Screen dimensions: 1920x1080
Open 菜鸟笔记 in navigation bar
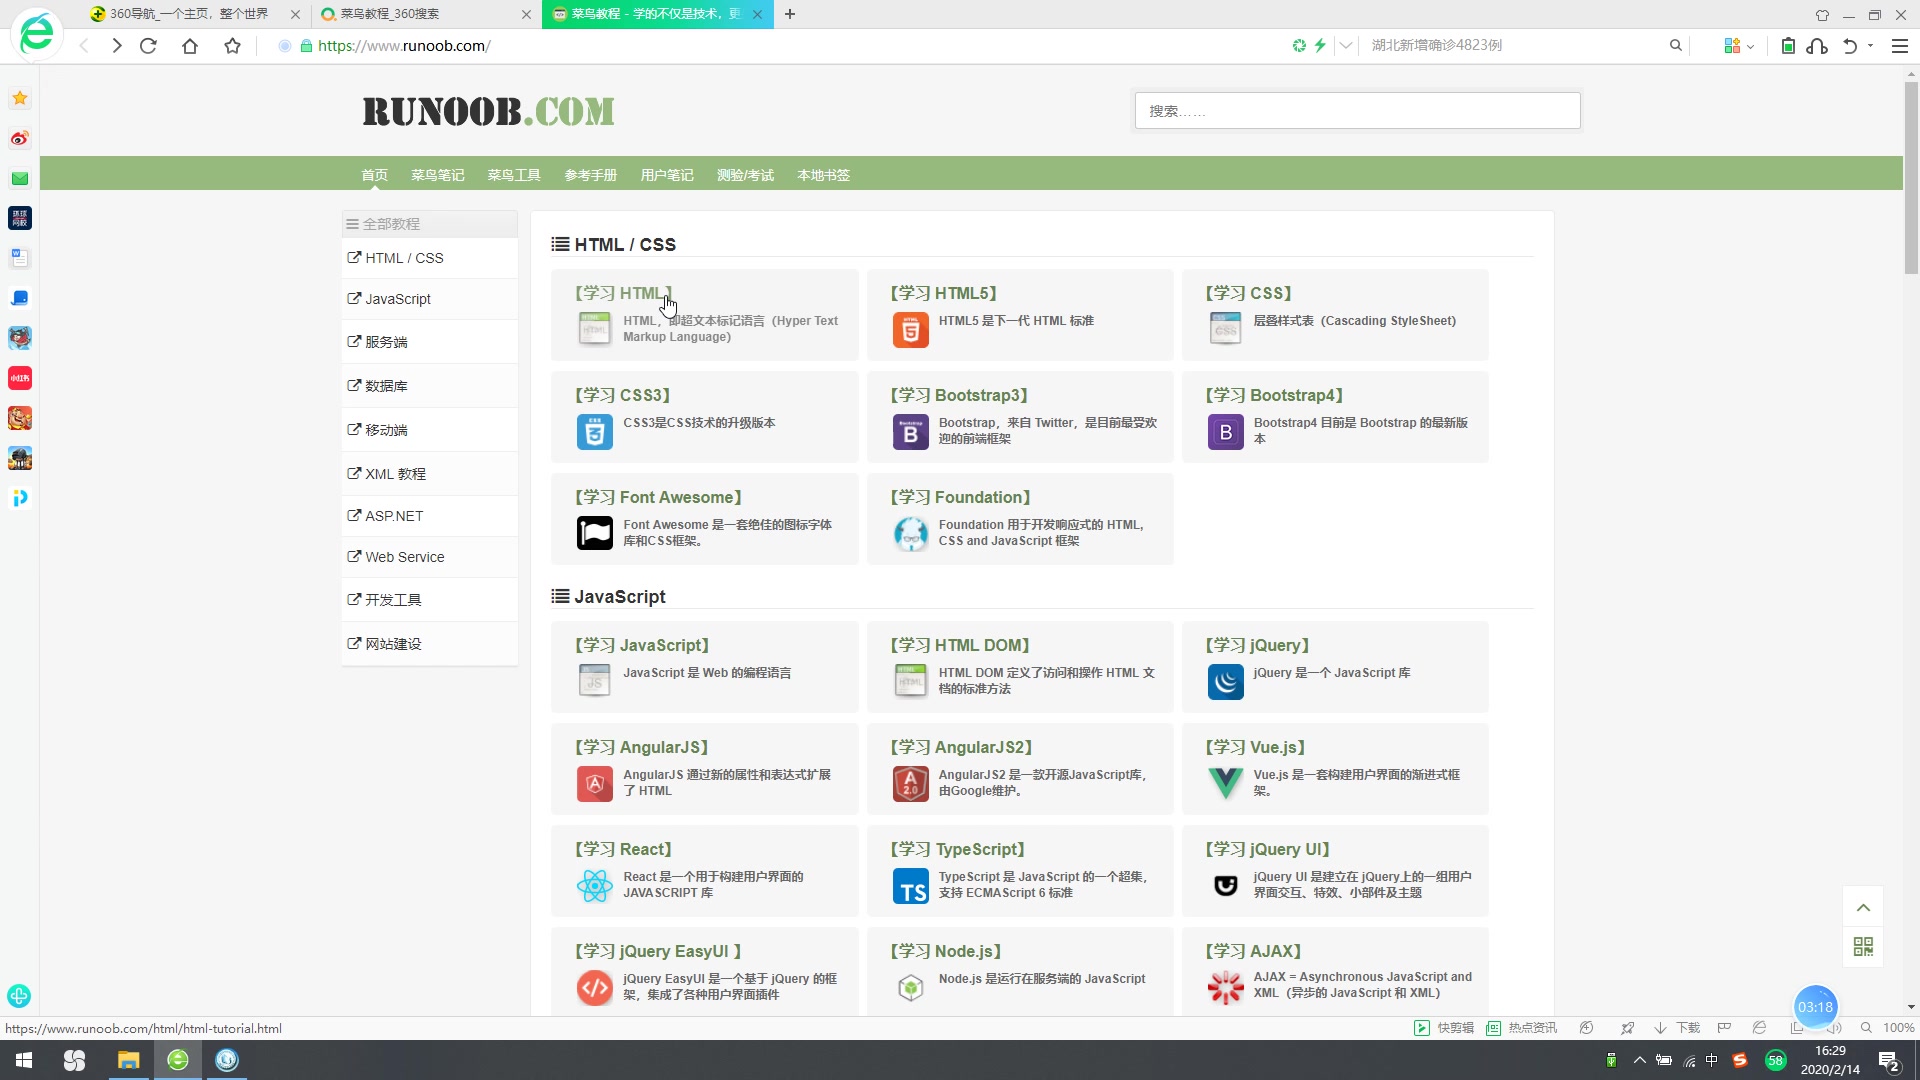(x=437, y=175)
